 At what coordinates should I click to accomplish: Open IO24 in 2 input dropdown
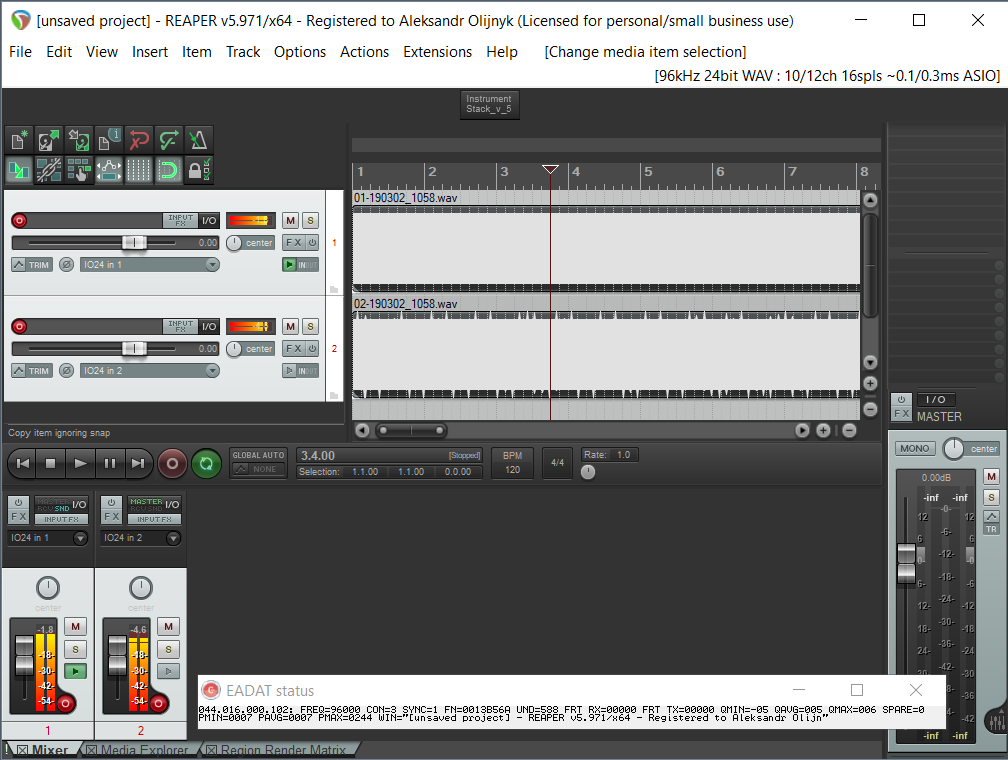[150, 370]
